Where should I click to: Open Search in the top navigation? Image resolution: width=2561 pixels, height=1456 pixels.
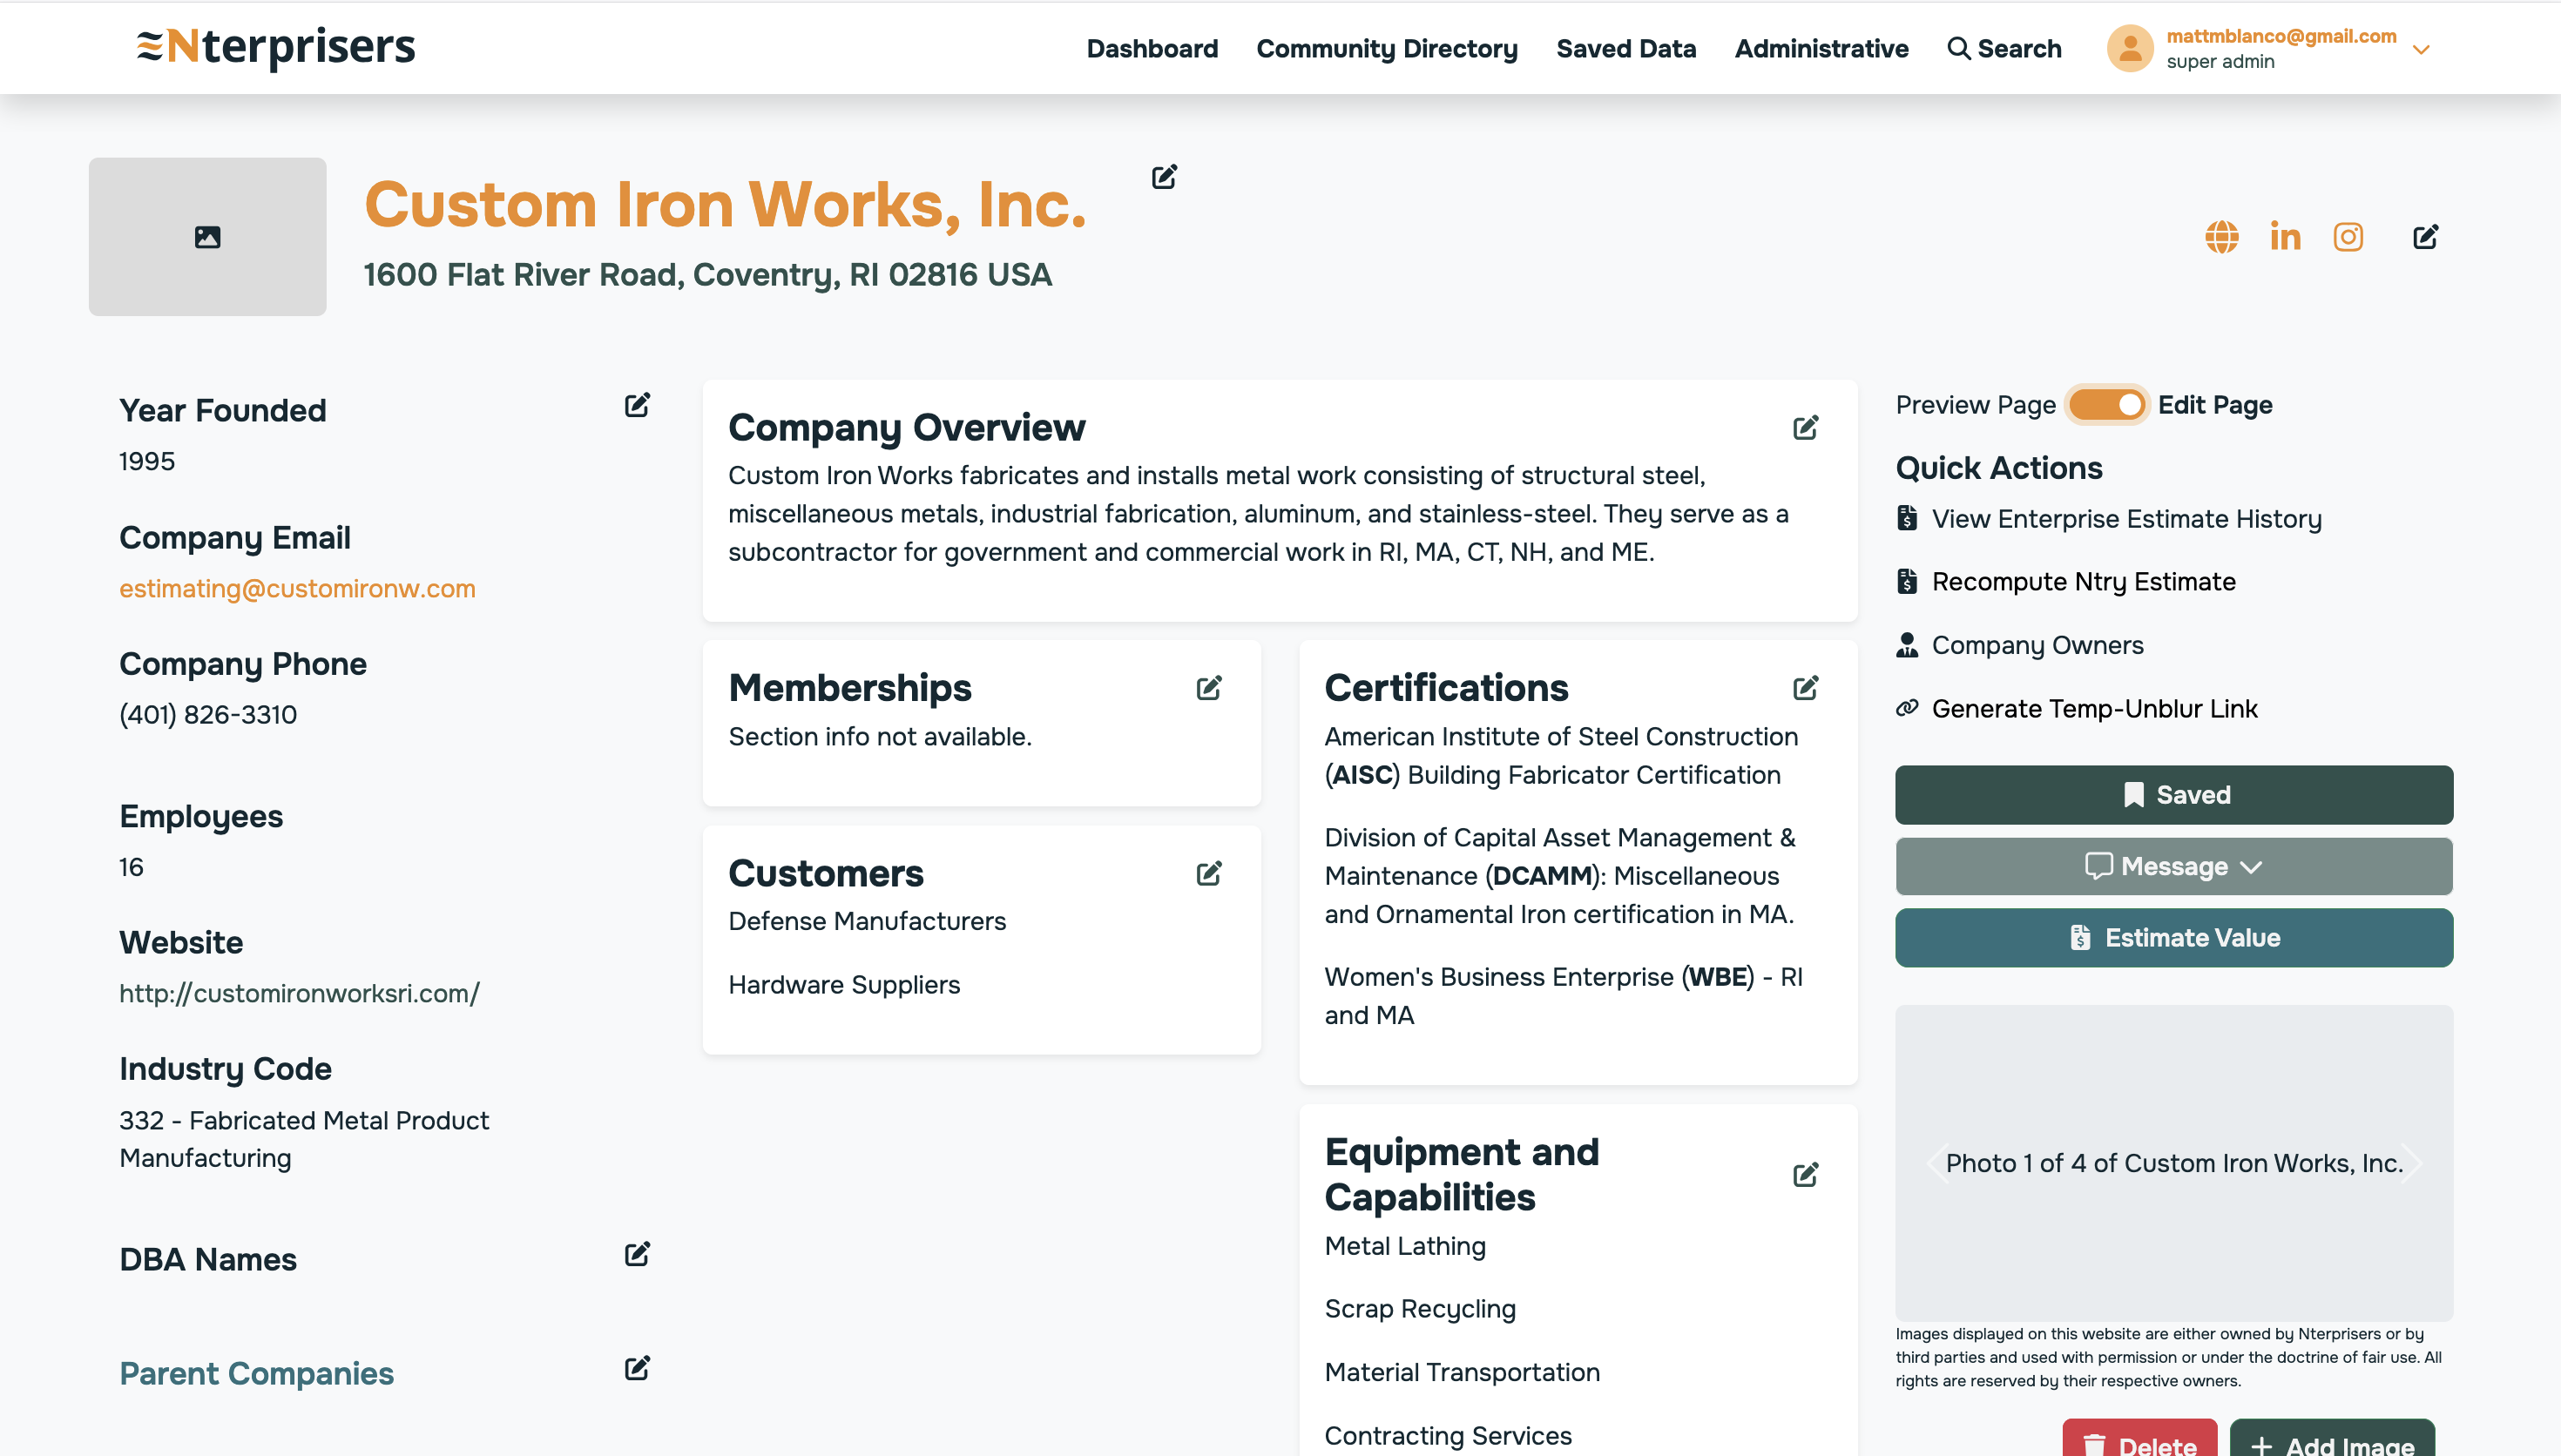tap(2004, 49)
